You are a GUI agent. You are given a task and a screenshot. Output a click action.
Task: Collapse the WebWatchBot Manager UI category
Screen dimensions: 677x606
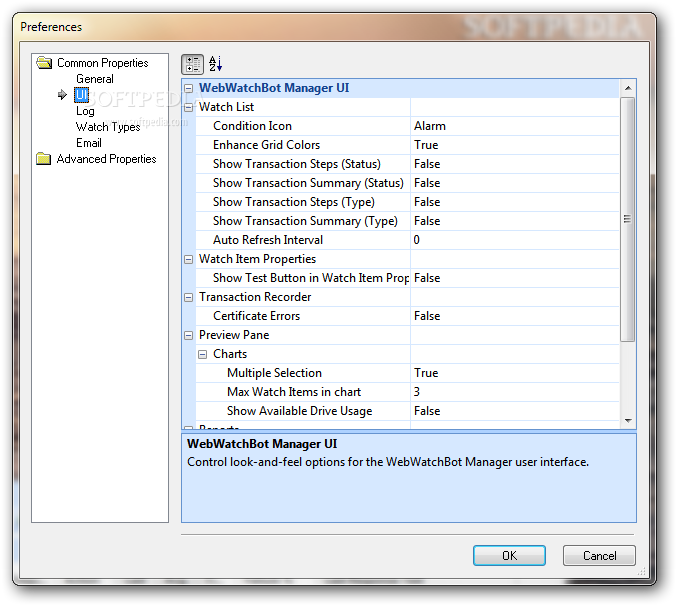point(189,88)
